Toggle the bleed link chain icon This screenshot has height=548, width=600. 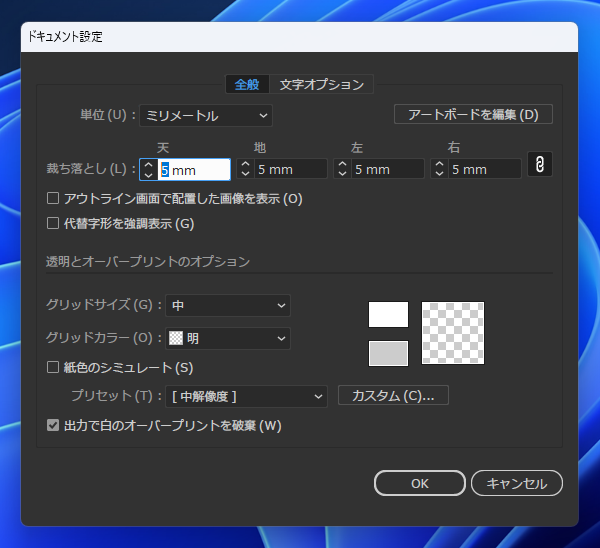[x=540, y=165]
